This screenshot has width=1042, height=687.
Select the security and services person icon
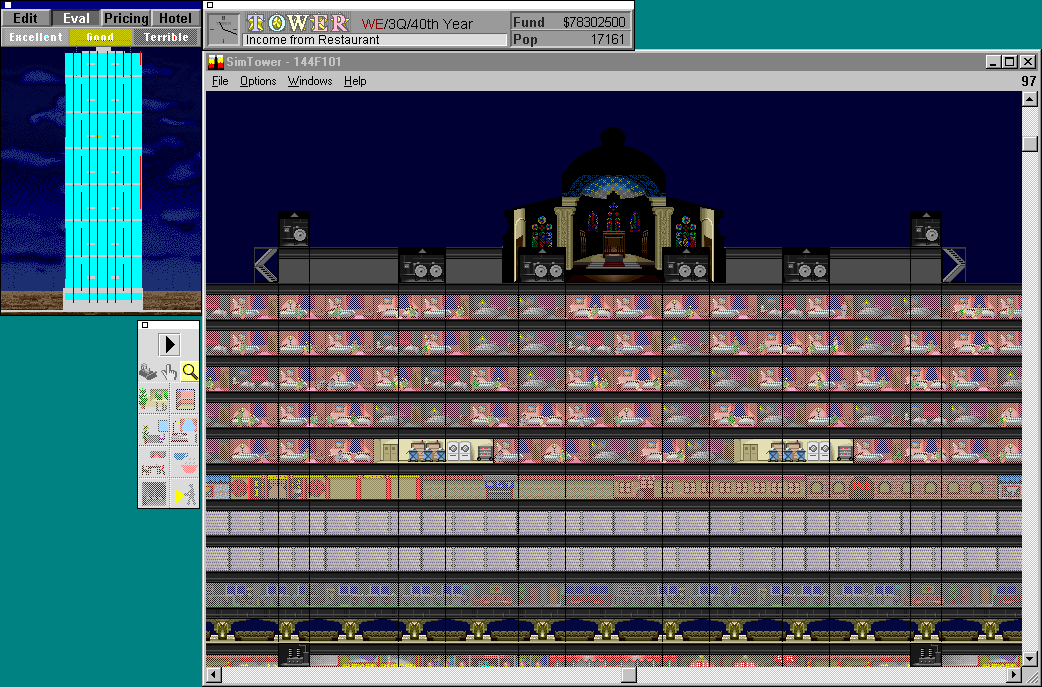tap(184, 493)
